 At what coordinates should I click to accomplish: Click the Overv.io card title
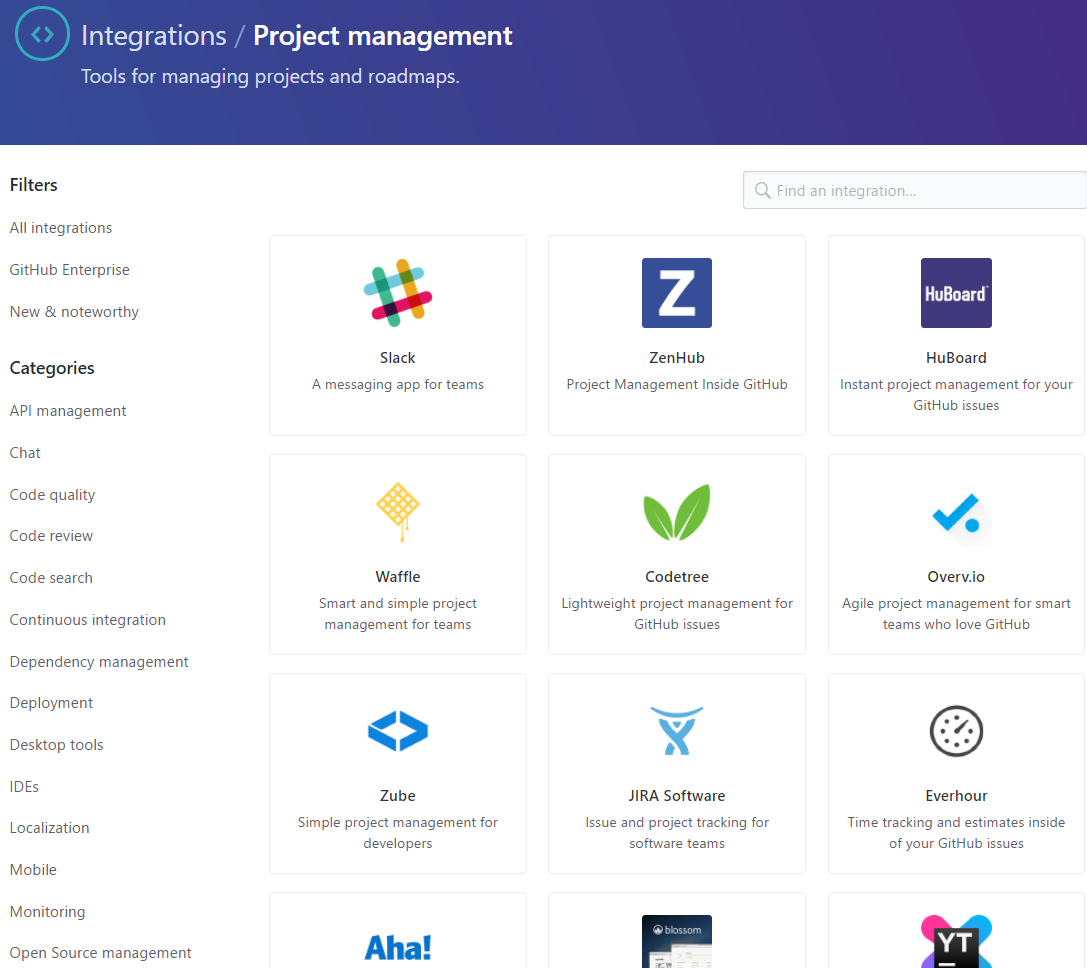(956, 577)
